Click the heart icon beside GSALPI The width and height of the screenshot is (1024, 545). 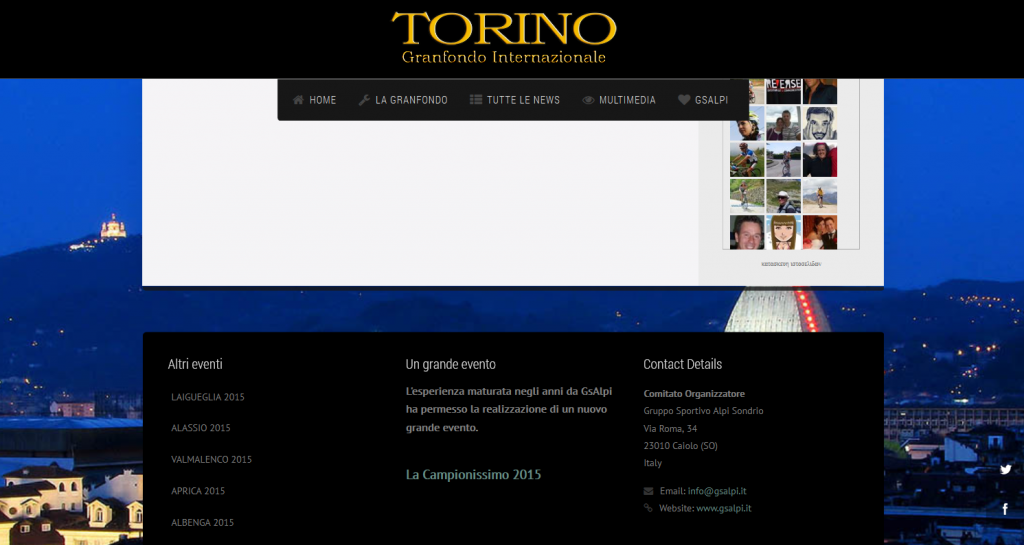pos(684,100)
